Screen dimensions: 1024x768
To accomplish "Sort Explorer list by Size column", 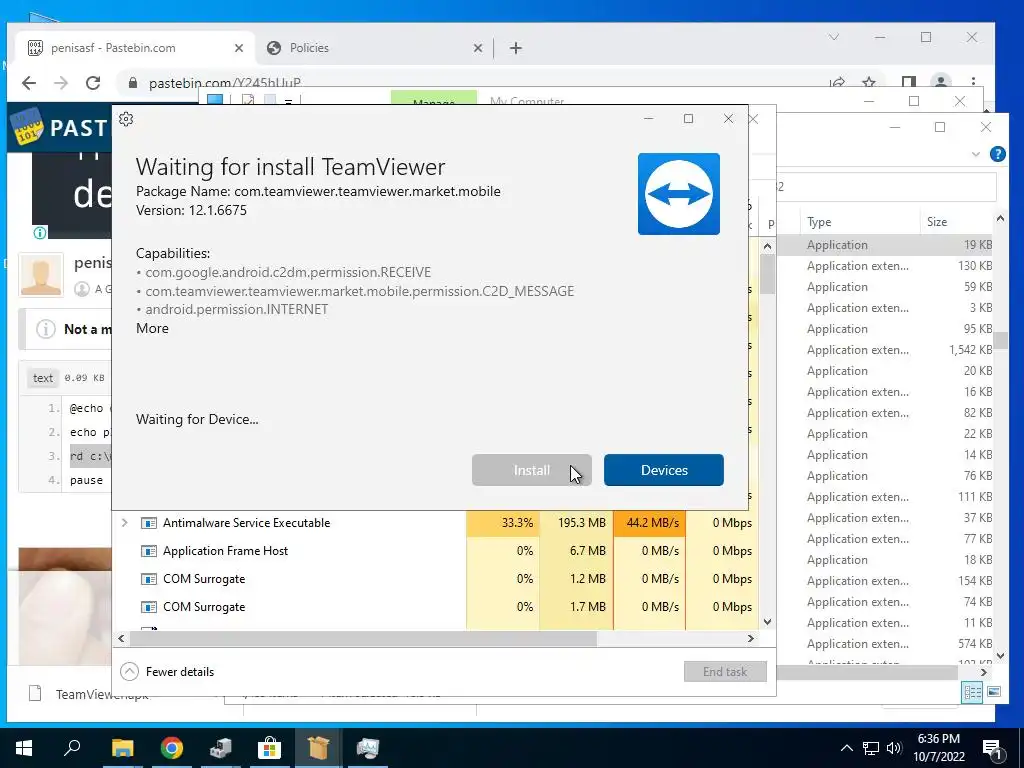I will click(936, 222).
